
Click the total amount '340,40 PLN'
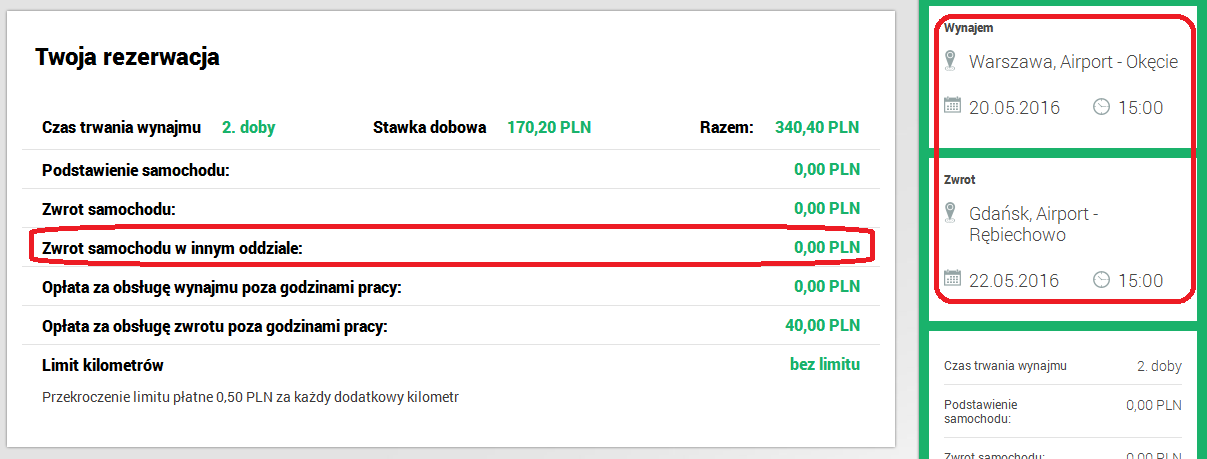pos(817,128)
